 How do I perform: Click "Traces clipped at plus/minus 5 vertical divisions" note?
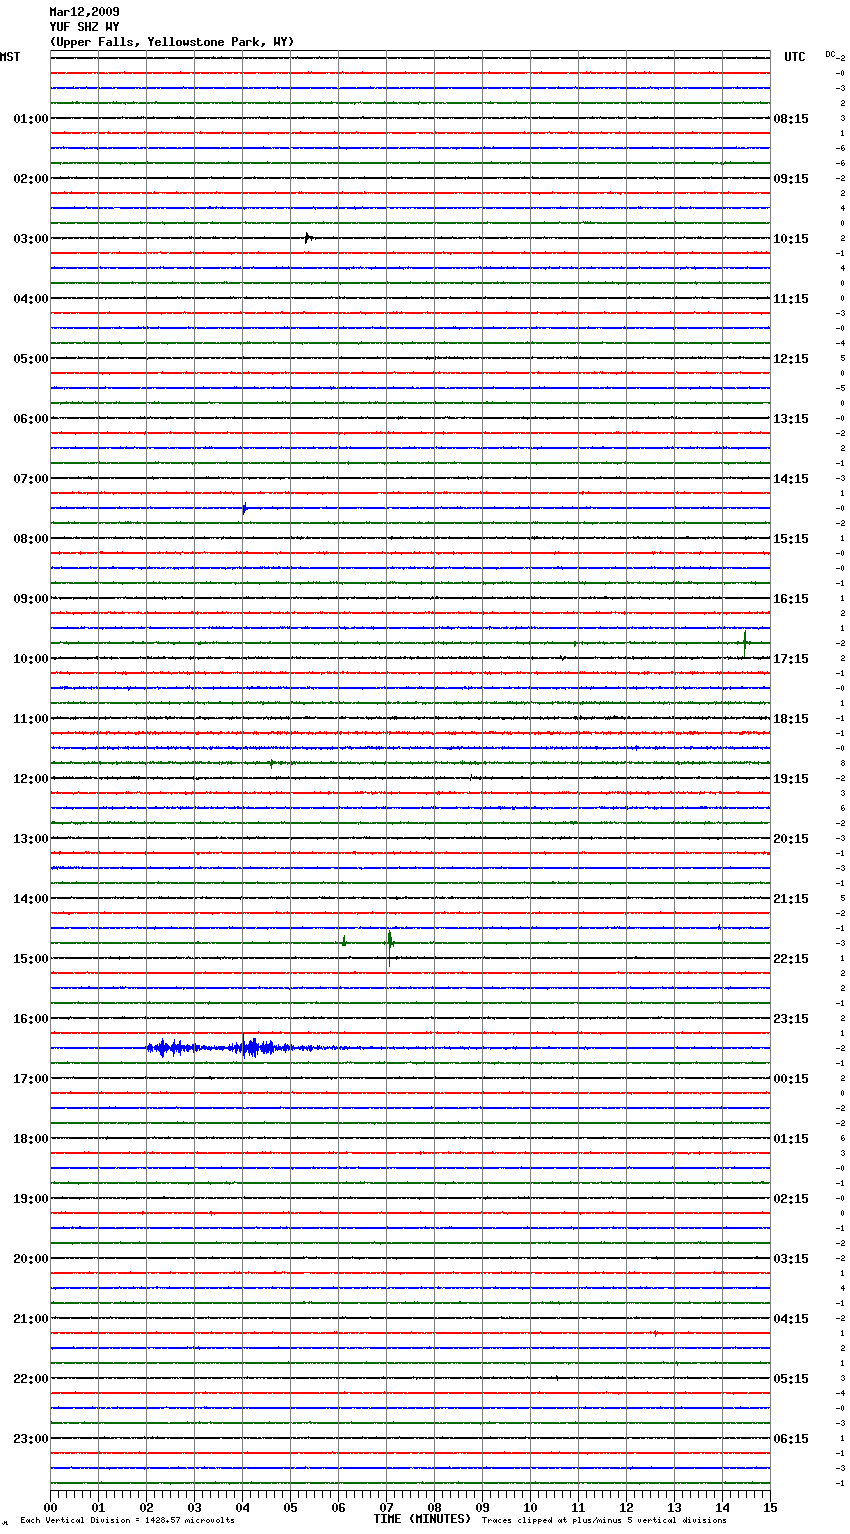(604, 1520)
